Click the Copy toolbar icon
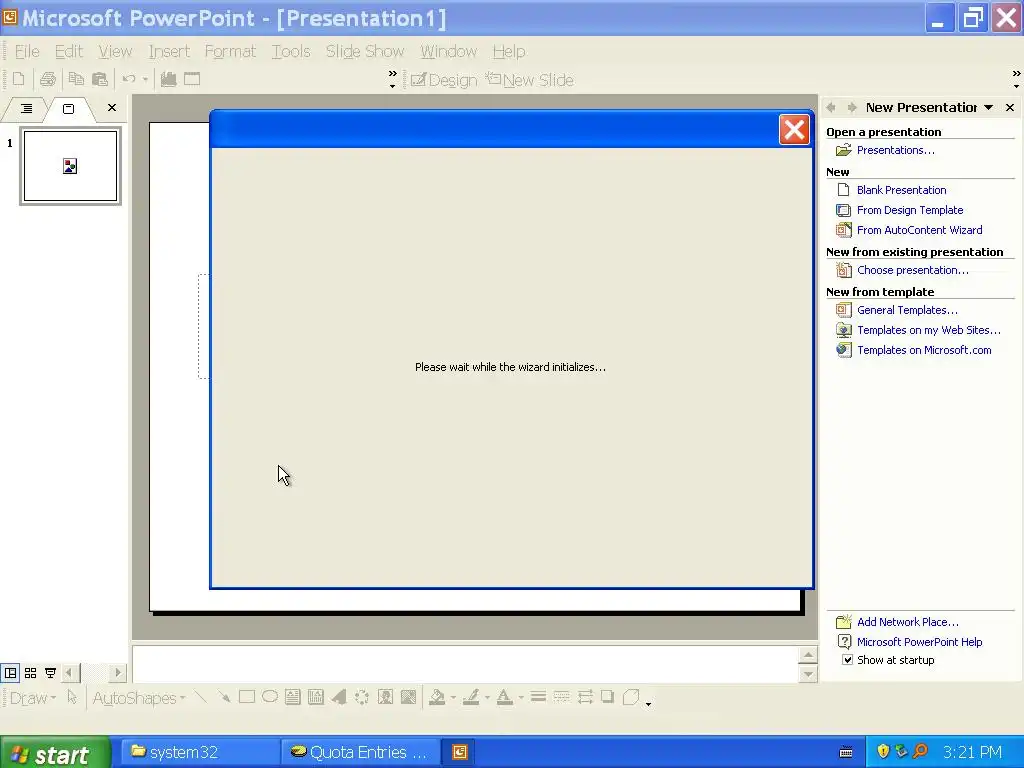Screen dimensions: 1024x768 tap(76, 79)
